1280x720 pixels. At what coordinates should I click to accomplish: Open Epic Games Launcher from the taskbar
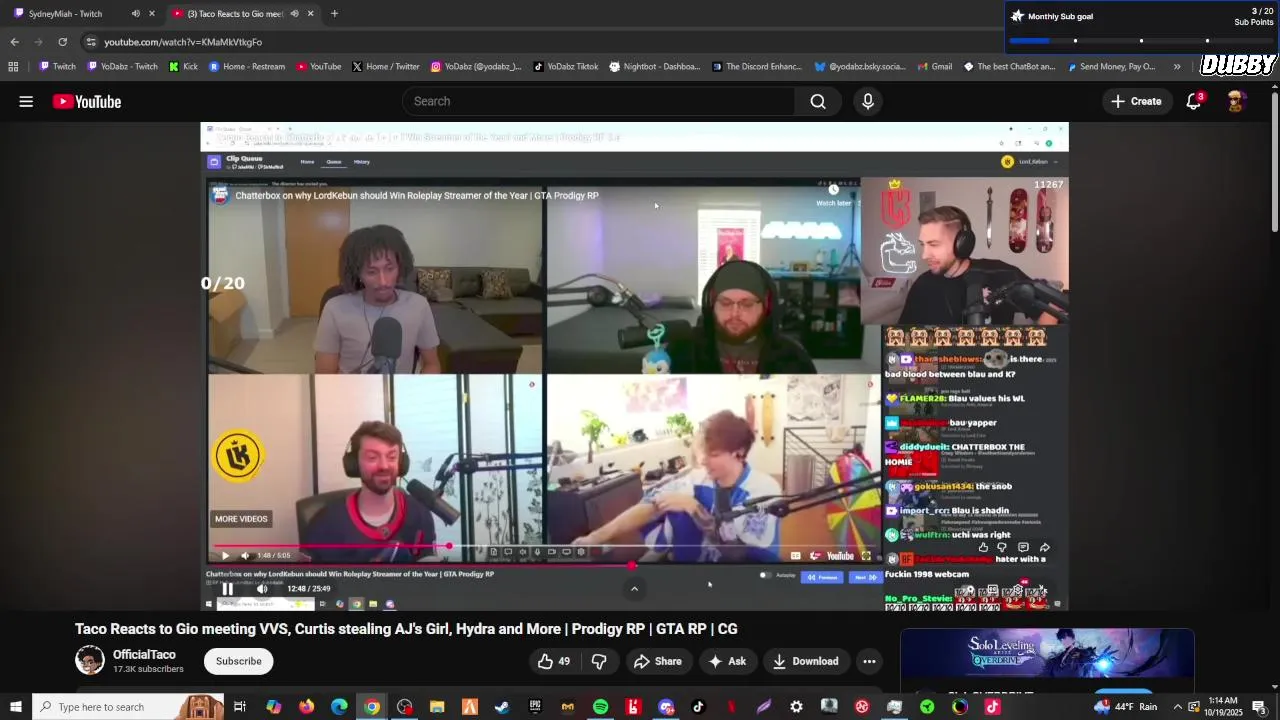point(535,707)
